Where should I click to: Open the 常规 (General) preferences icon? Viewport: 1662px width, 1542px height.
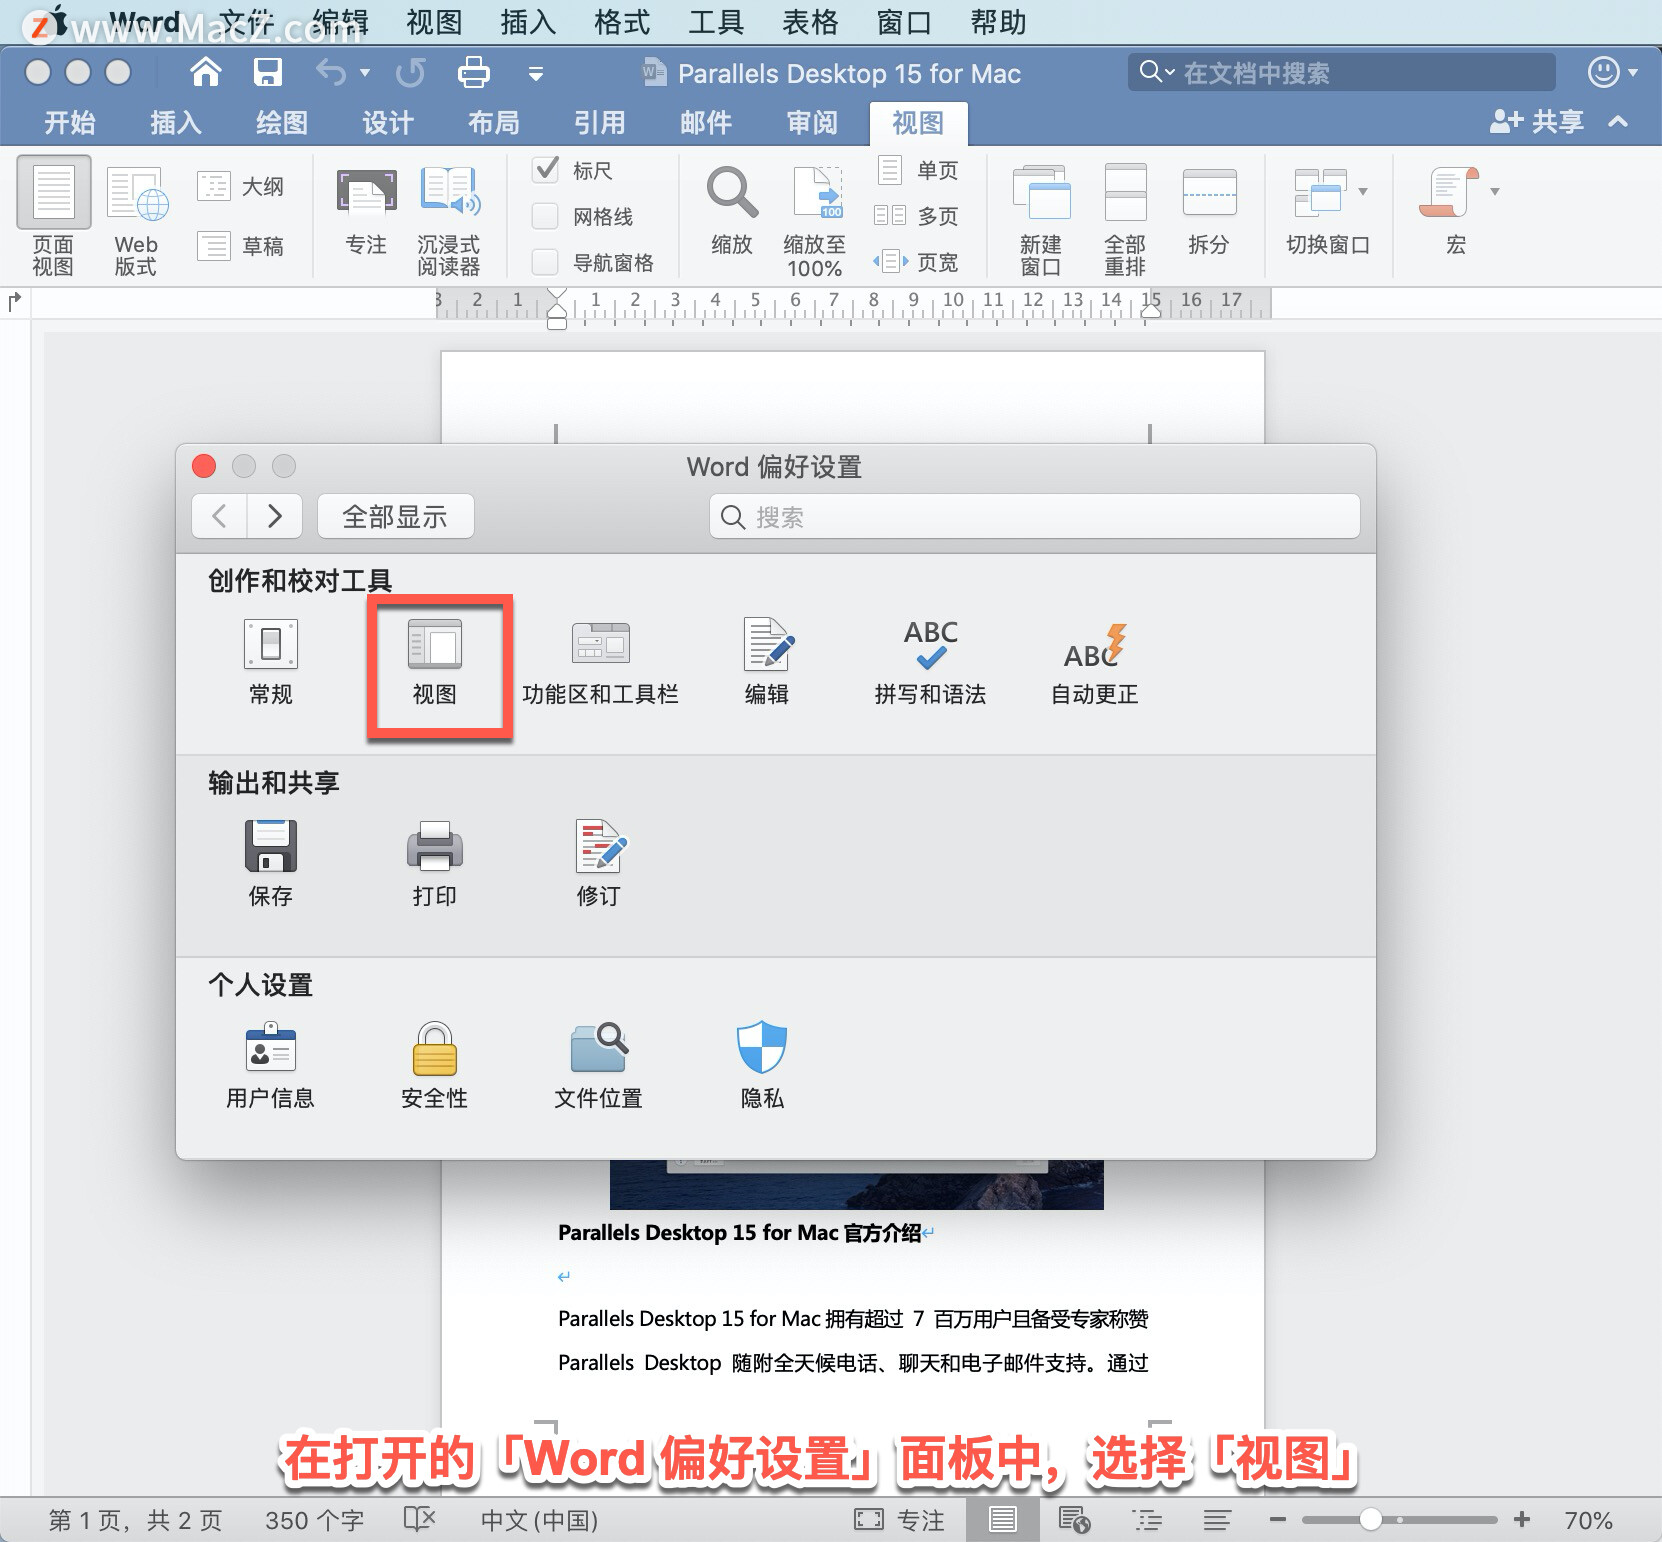pos(271,661)
